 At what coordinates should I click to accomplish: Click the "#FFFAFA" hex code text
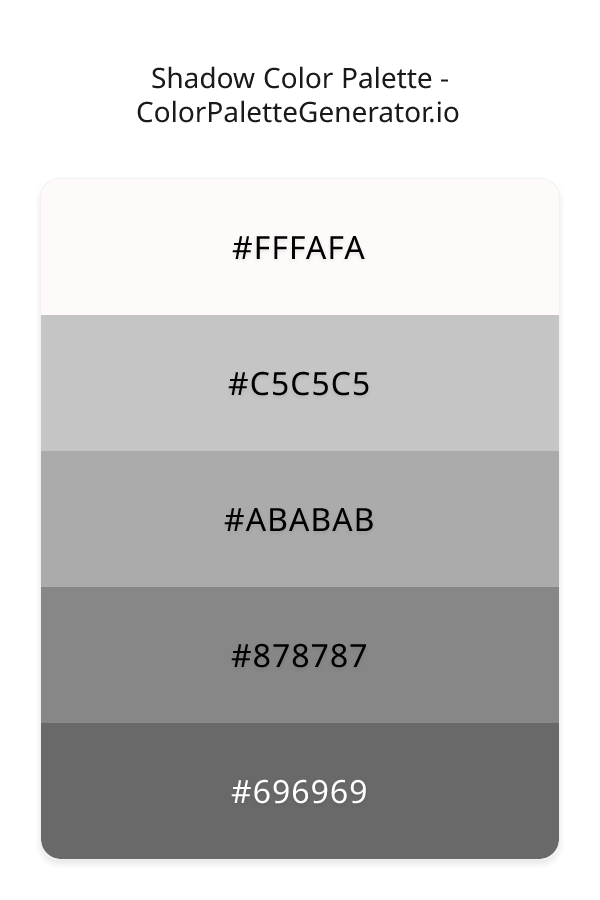[299, 248]
